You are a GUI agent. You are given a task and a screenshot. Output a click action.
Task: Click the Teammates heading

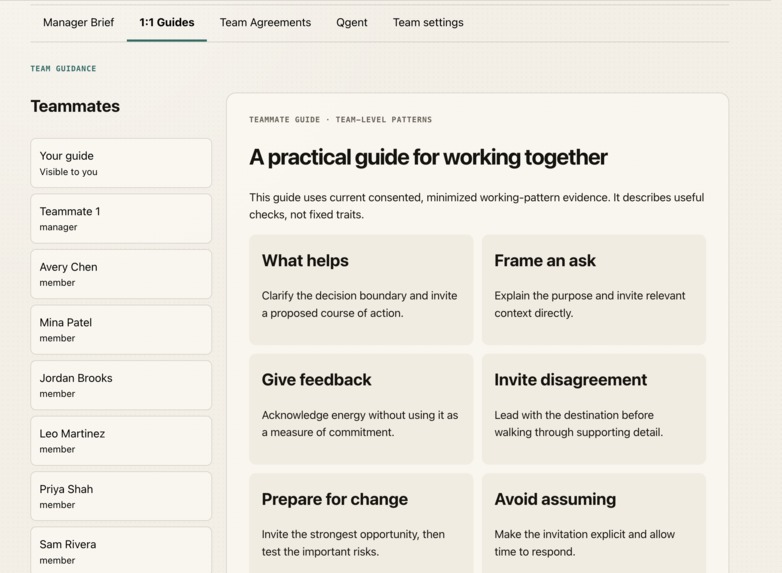75,106
